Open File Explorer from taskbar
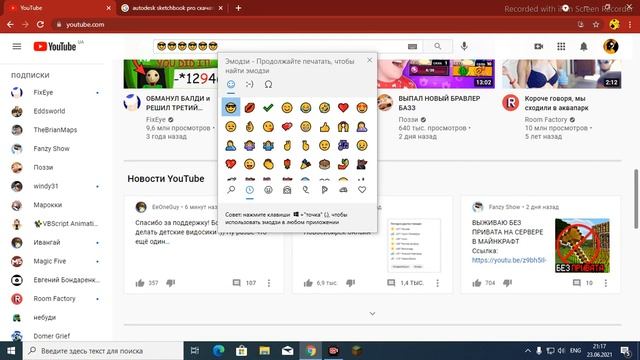The image size is (640, 360). pos(264,351)
